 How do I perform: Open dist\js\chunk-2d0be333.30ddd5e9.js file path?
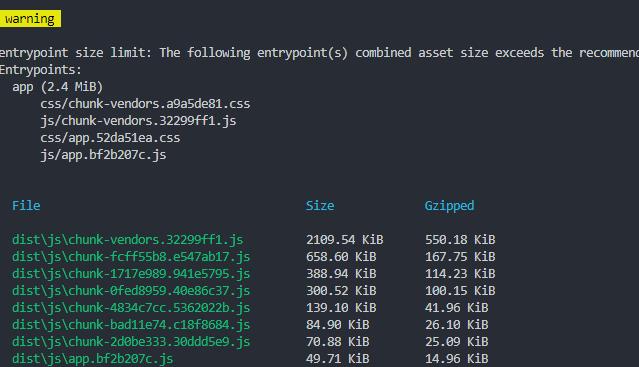point(131,342)
